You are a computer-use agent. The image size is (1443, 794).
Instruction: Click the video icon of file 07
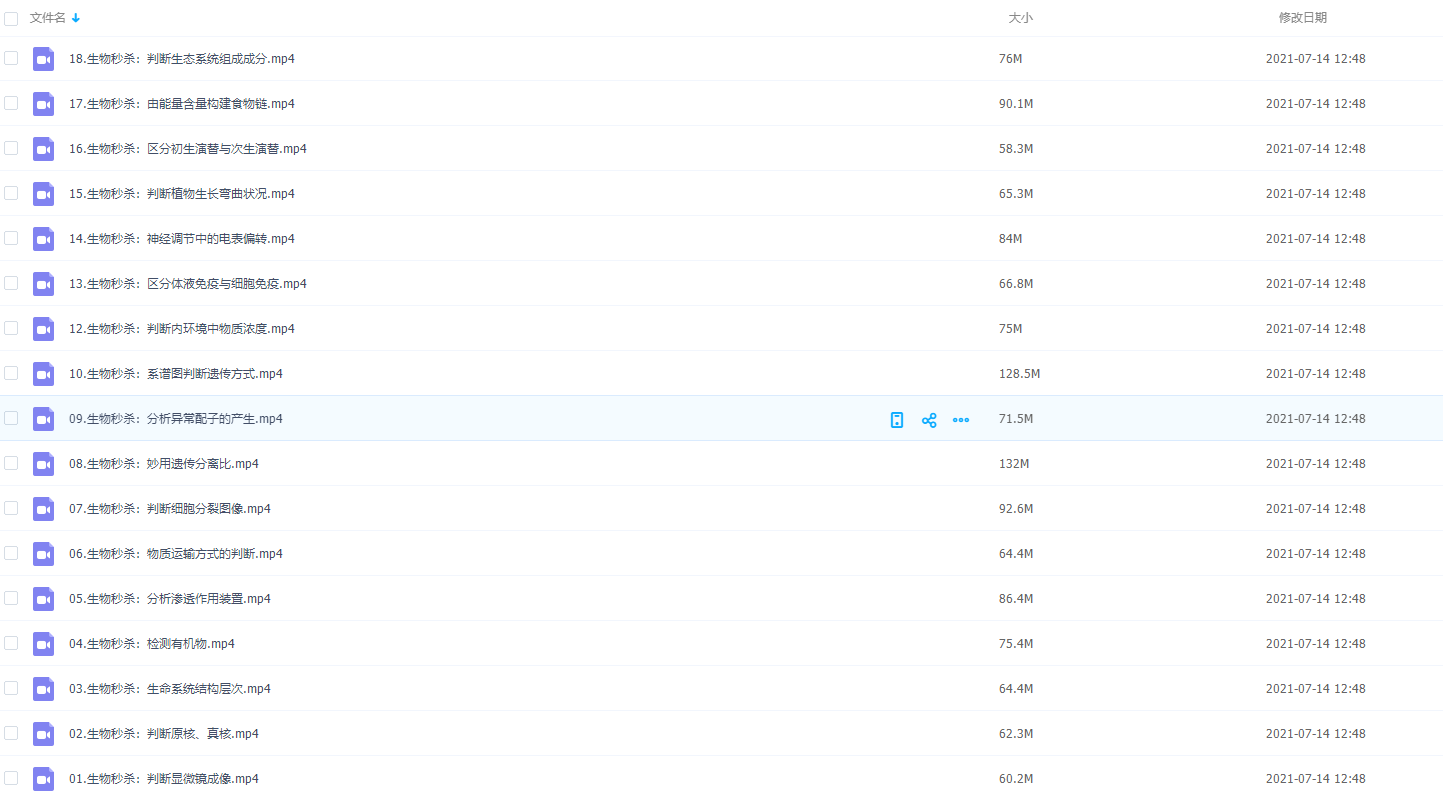pyautogui.click(x=43, y=509)
